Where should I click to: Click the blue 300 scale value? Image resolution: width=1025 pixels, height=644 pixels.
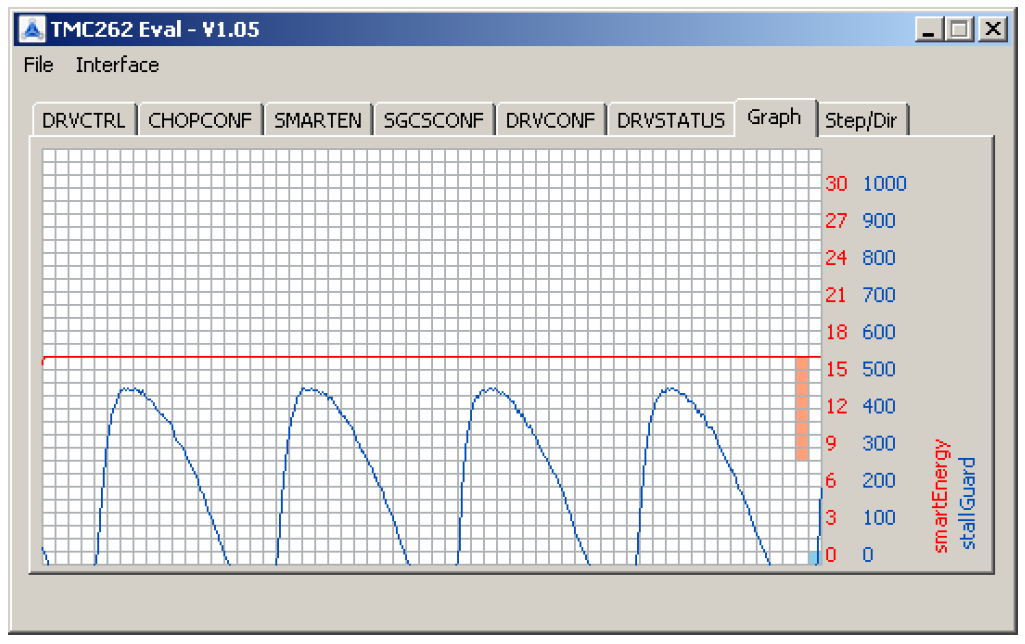click(879, 443)
